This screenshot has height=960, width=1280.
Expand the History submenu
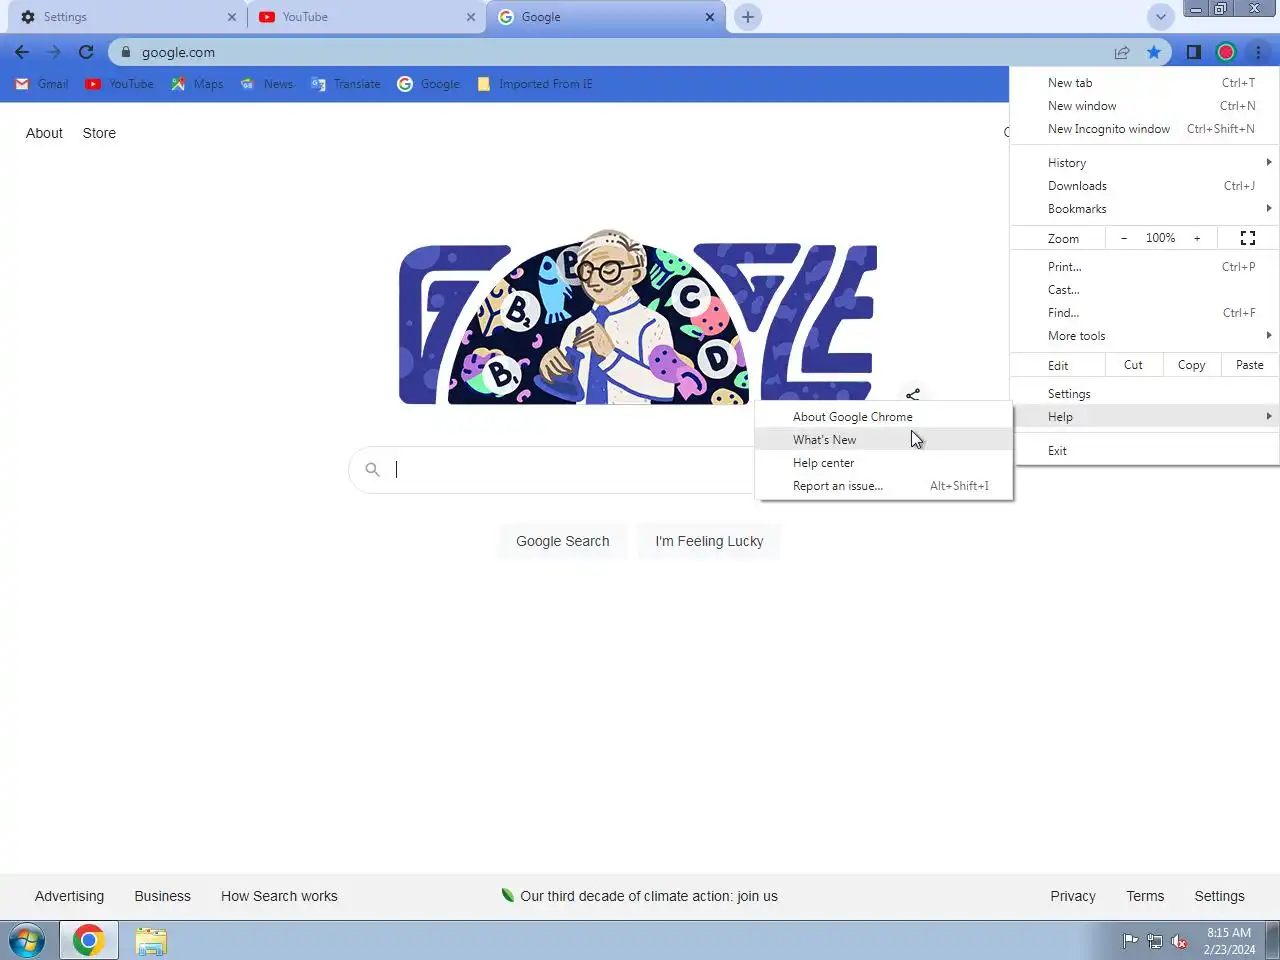1144,163
